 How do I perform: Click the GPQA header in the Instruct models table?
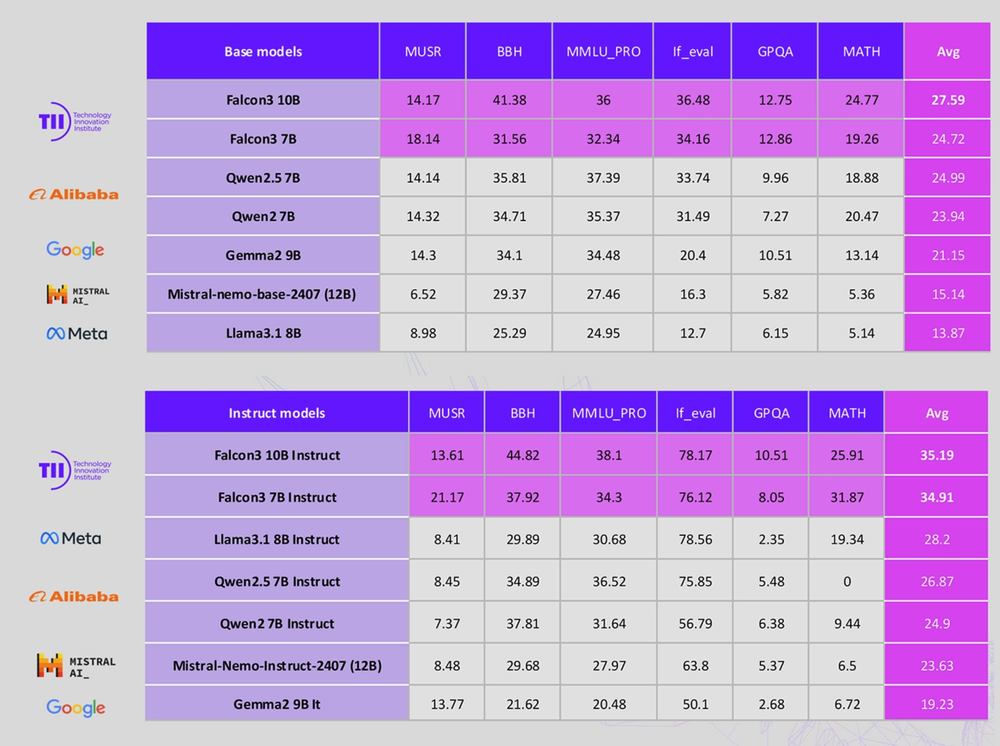coord(771,413)
